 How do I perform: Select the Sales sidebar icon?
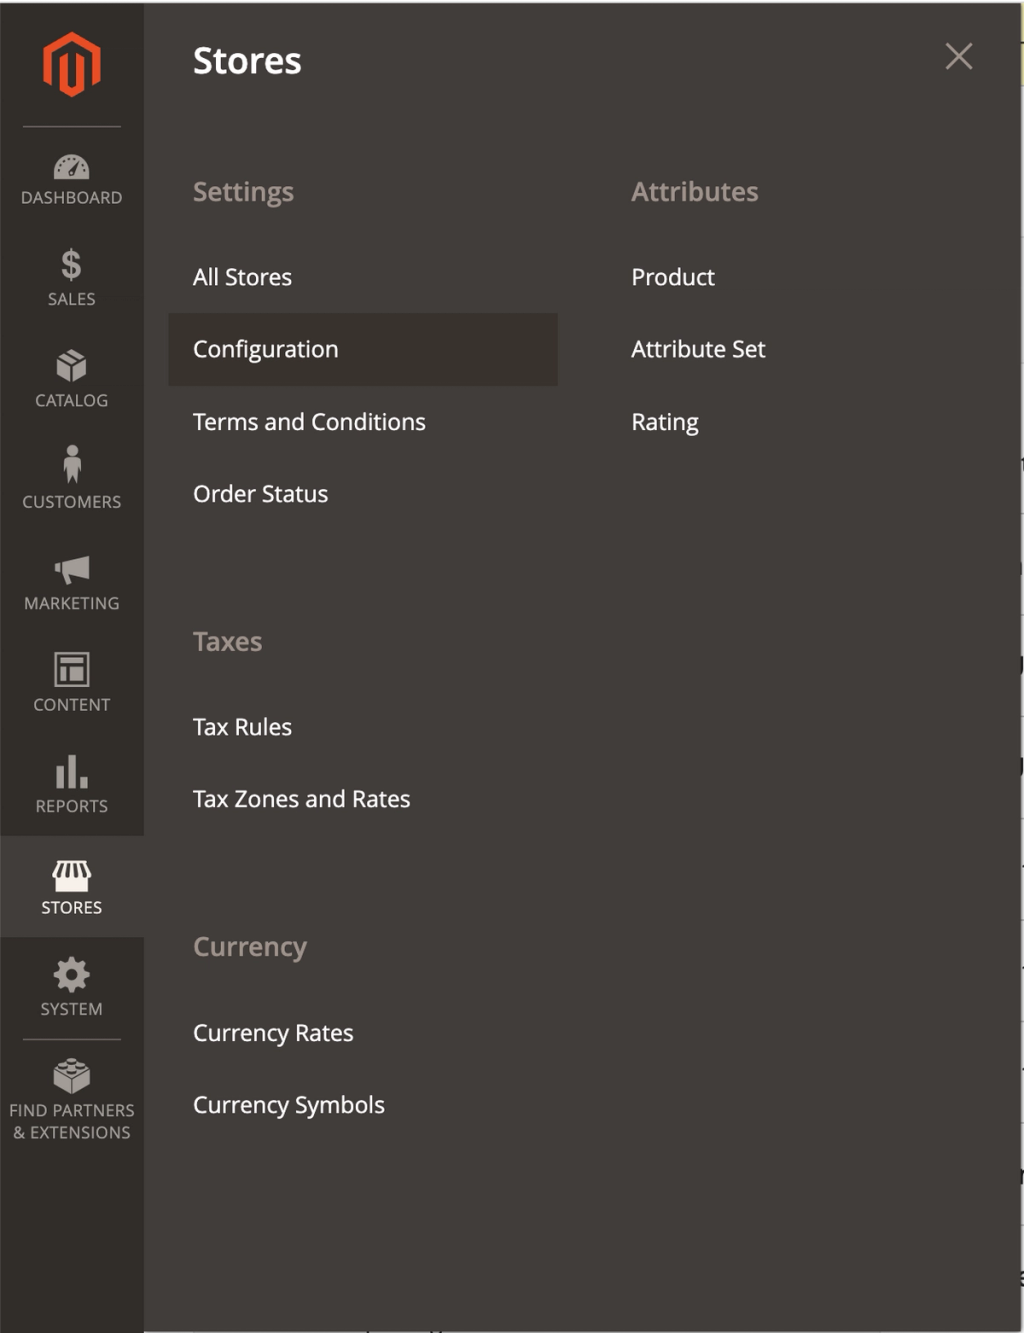(71, 280)
